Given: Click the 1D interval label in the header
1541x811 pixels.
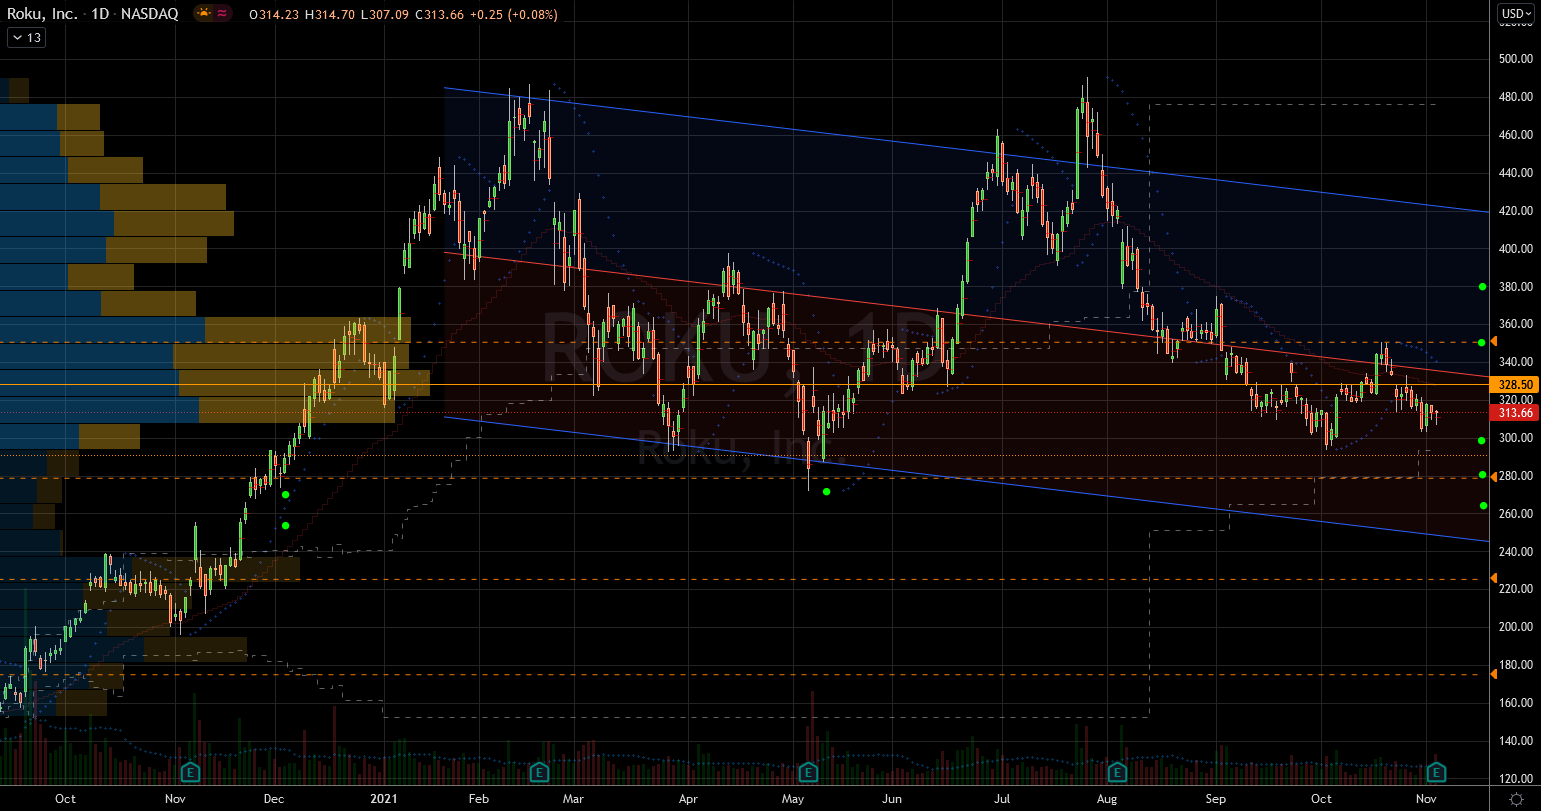Looking at the screenshot, I should 101,14.
